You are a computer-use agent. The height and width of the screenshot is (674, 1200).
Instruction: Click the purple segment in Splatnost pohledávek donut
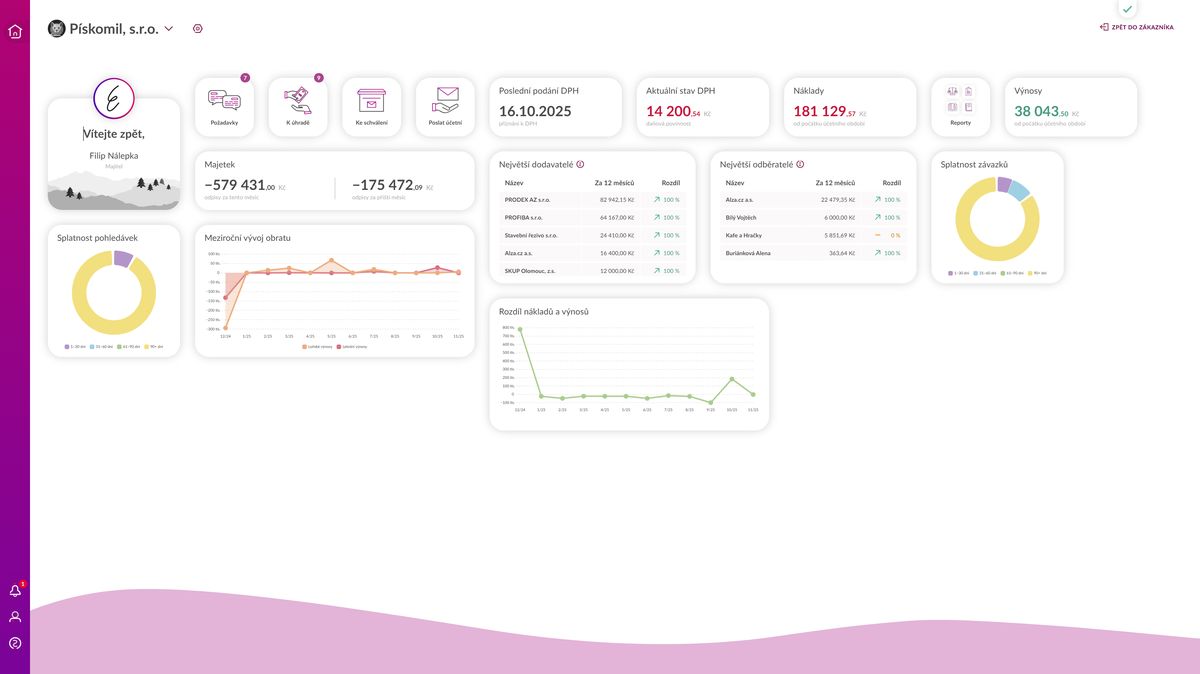(123, 258)
